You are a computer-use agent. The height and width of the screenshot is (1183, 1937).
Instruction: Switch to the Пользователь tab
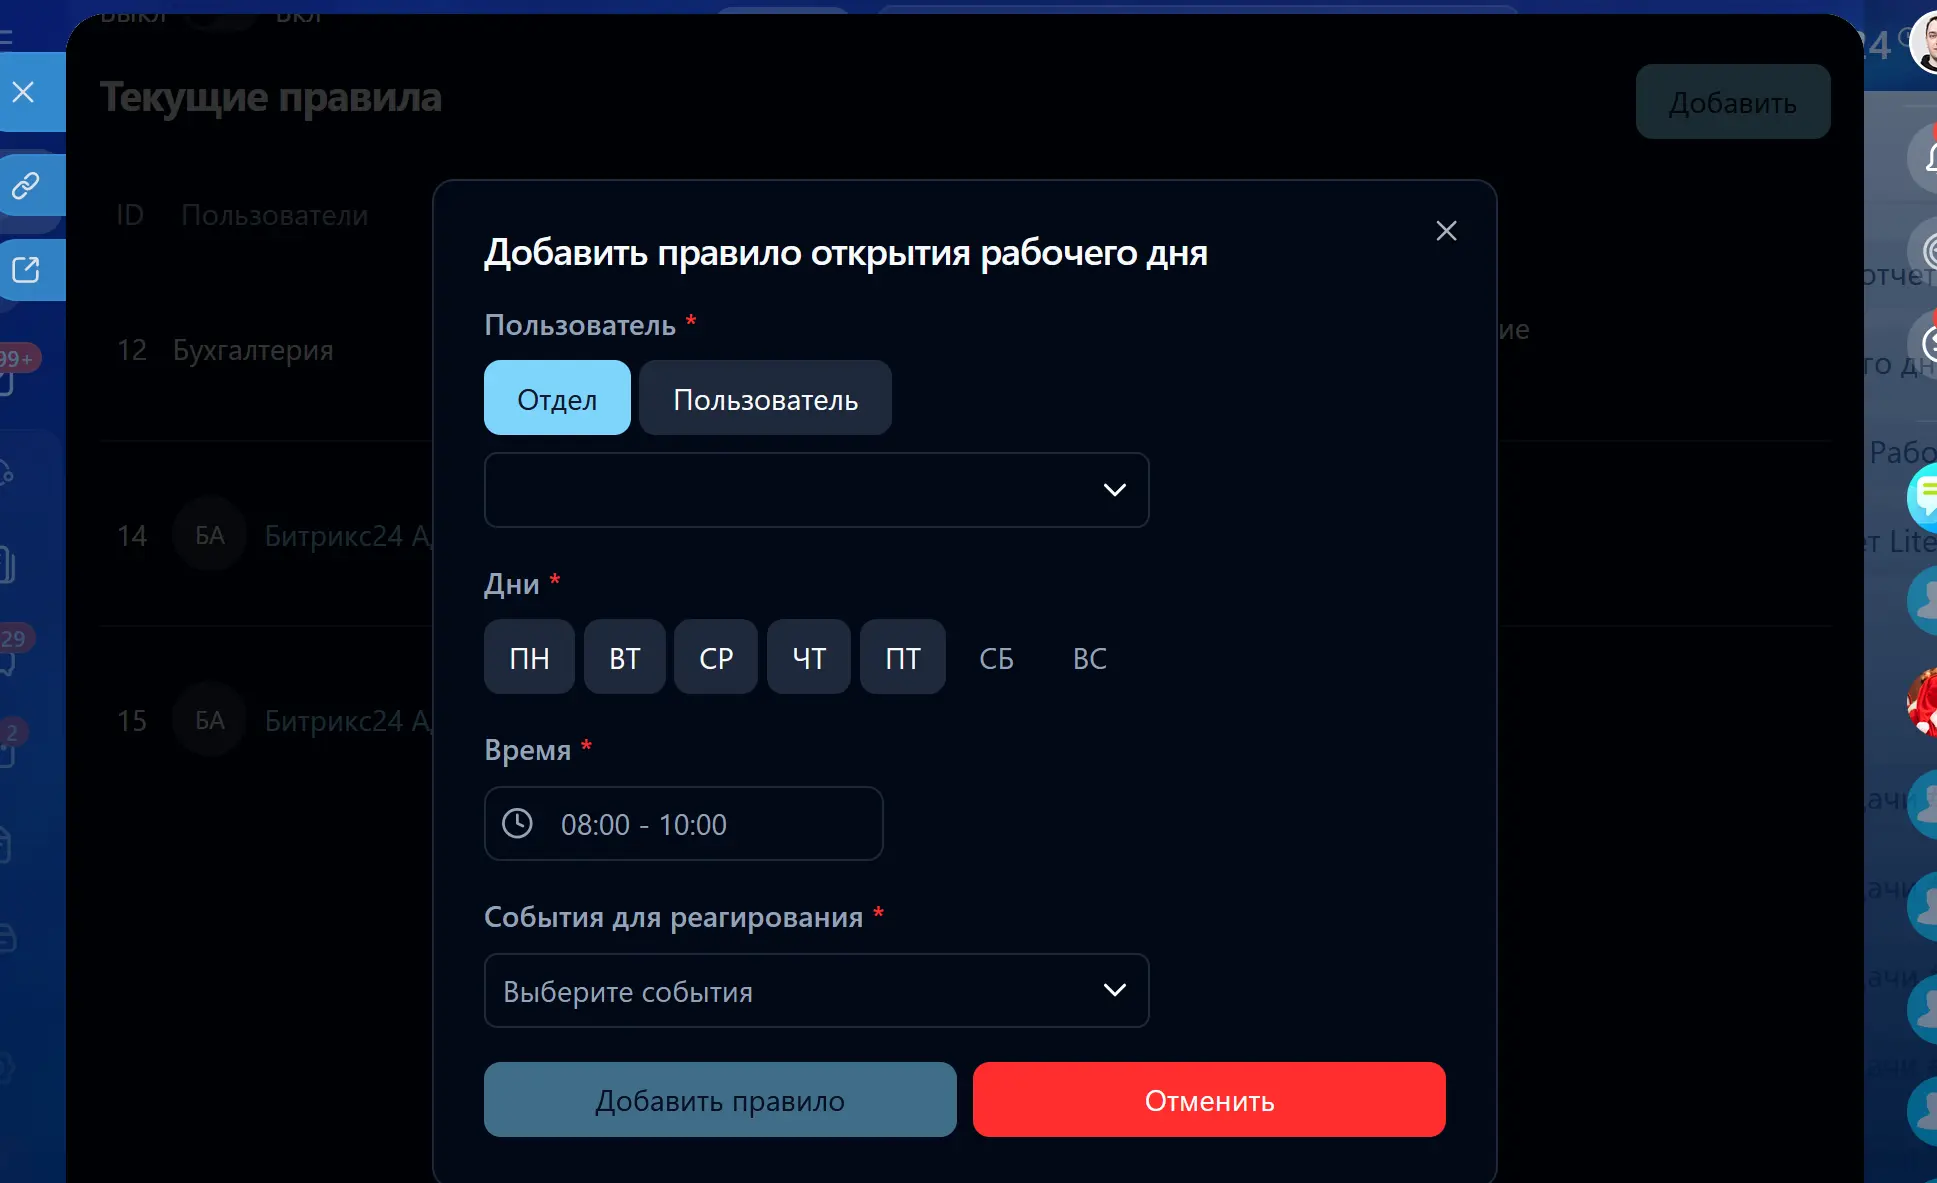(765, 399)
